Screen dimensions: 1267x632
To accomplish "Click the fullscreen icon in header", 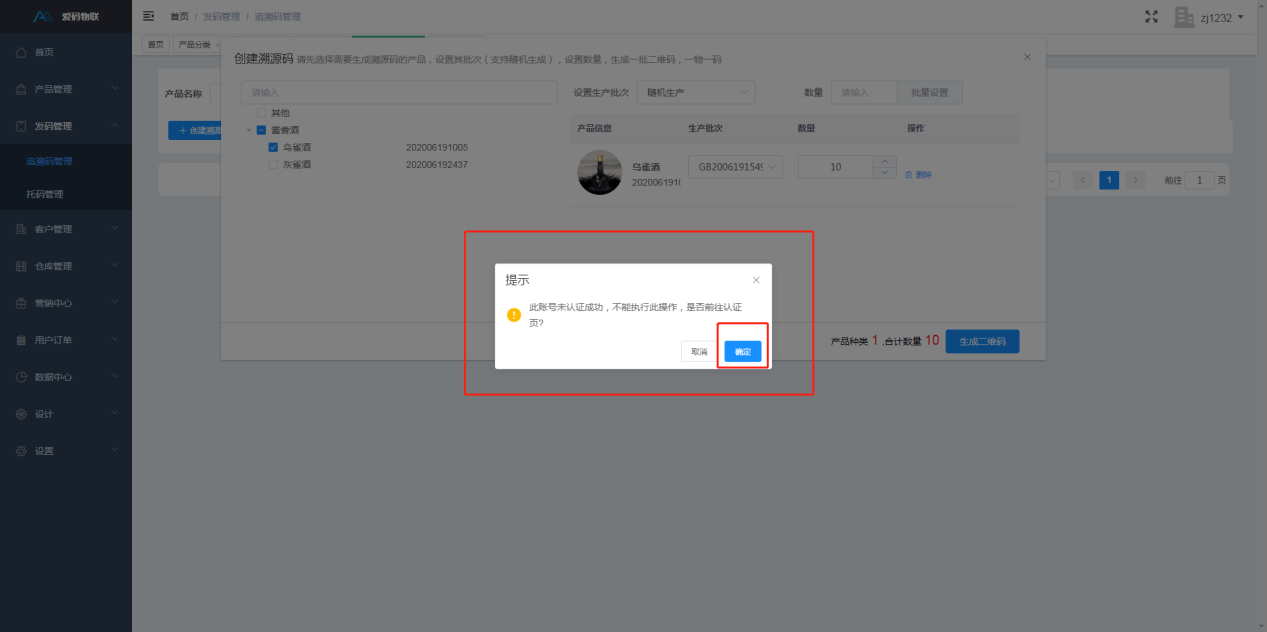I will pos(1151,17).
